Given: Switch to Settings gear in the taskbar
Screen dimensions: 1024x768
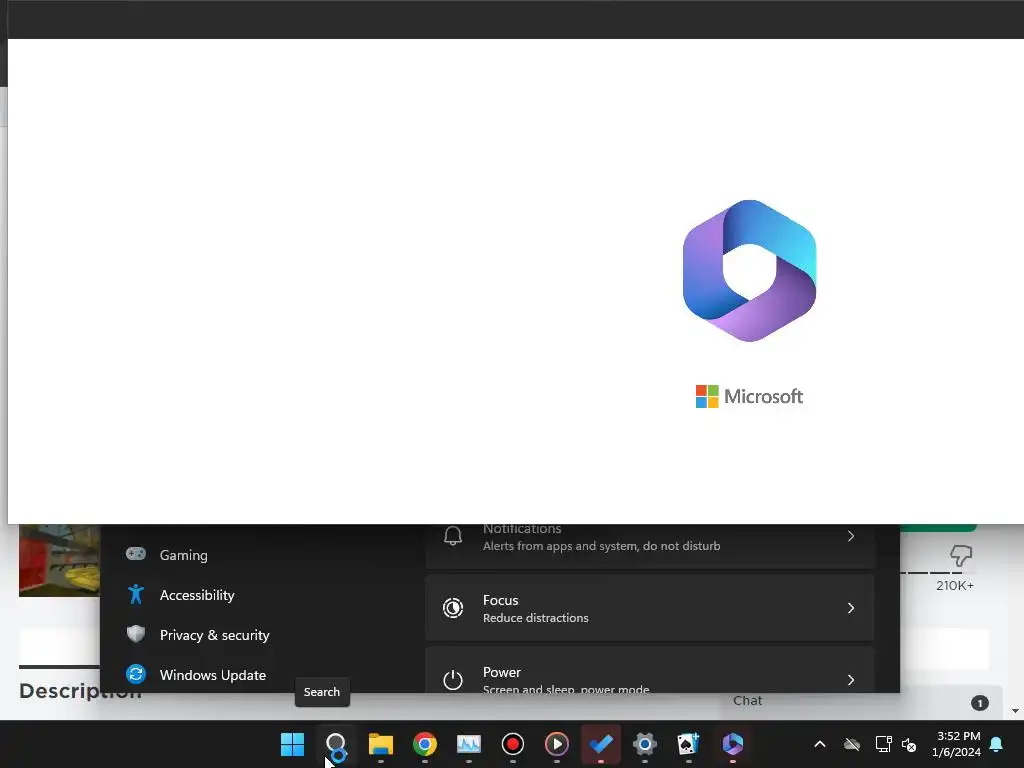Looking at the screenshot, I should click(645, 744).
